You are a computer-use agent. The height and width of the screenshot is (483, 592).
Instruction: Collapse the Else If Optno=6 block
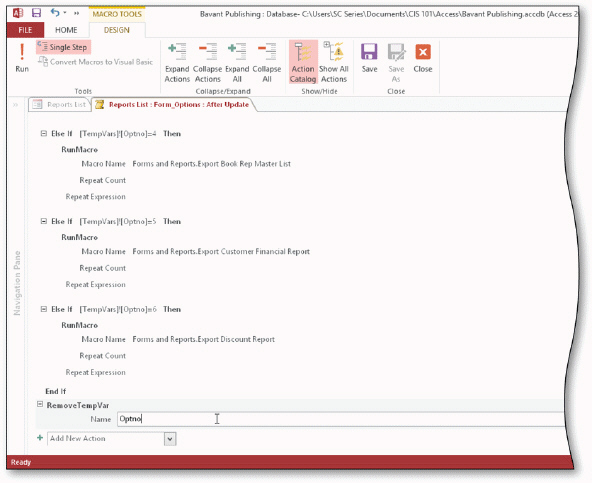(x=44, y=309)
